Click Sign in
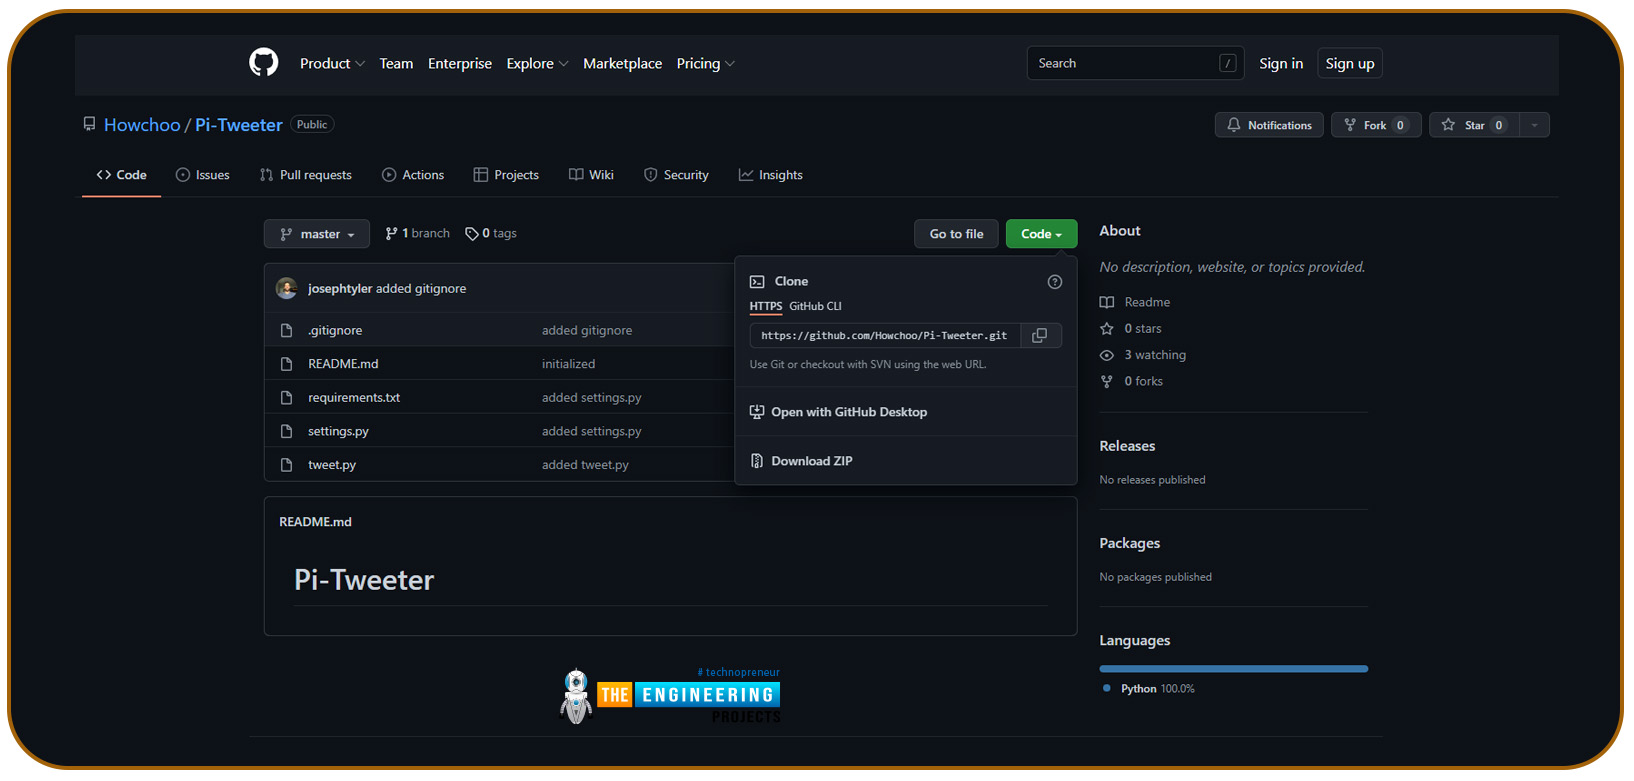This screenshot has width=1634, height=781. click(1281, 64)
